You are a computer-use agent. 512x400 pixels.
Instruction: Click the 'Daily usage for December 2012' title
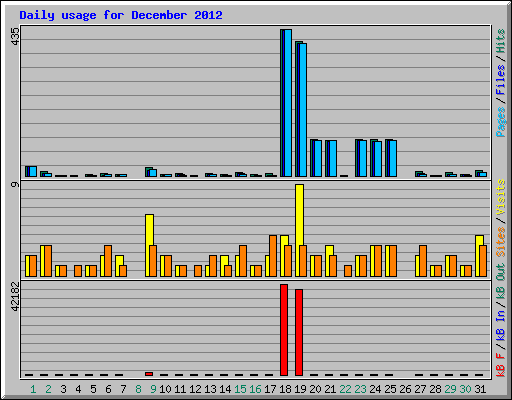pos(121,15)
